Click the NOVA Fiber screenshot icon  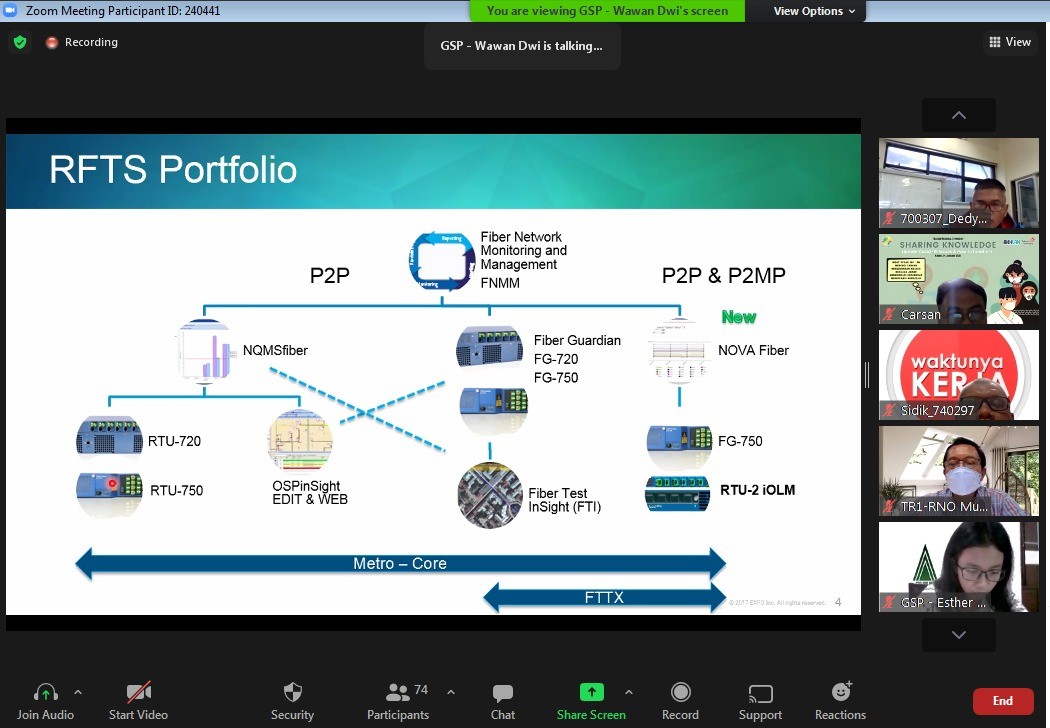click(x=679, y=352)
